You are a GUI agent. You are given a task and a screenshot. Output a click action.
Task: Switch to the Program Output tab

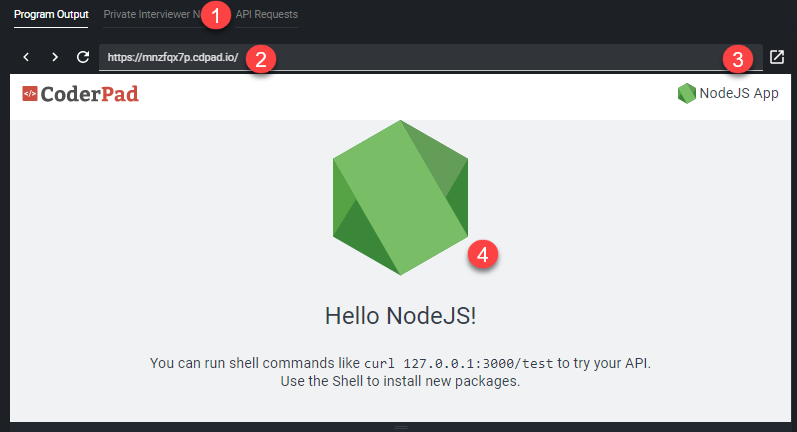point(51,15)
